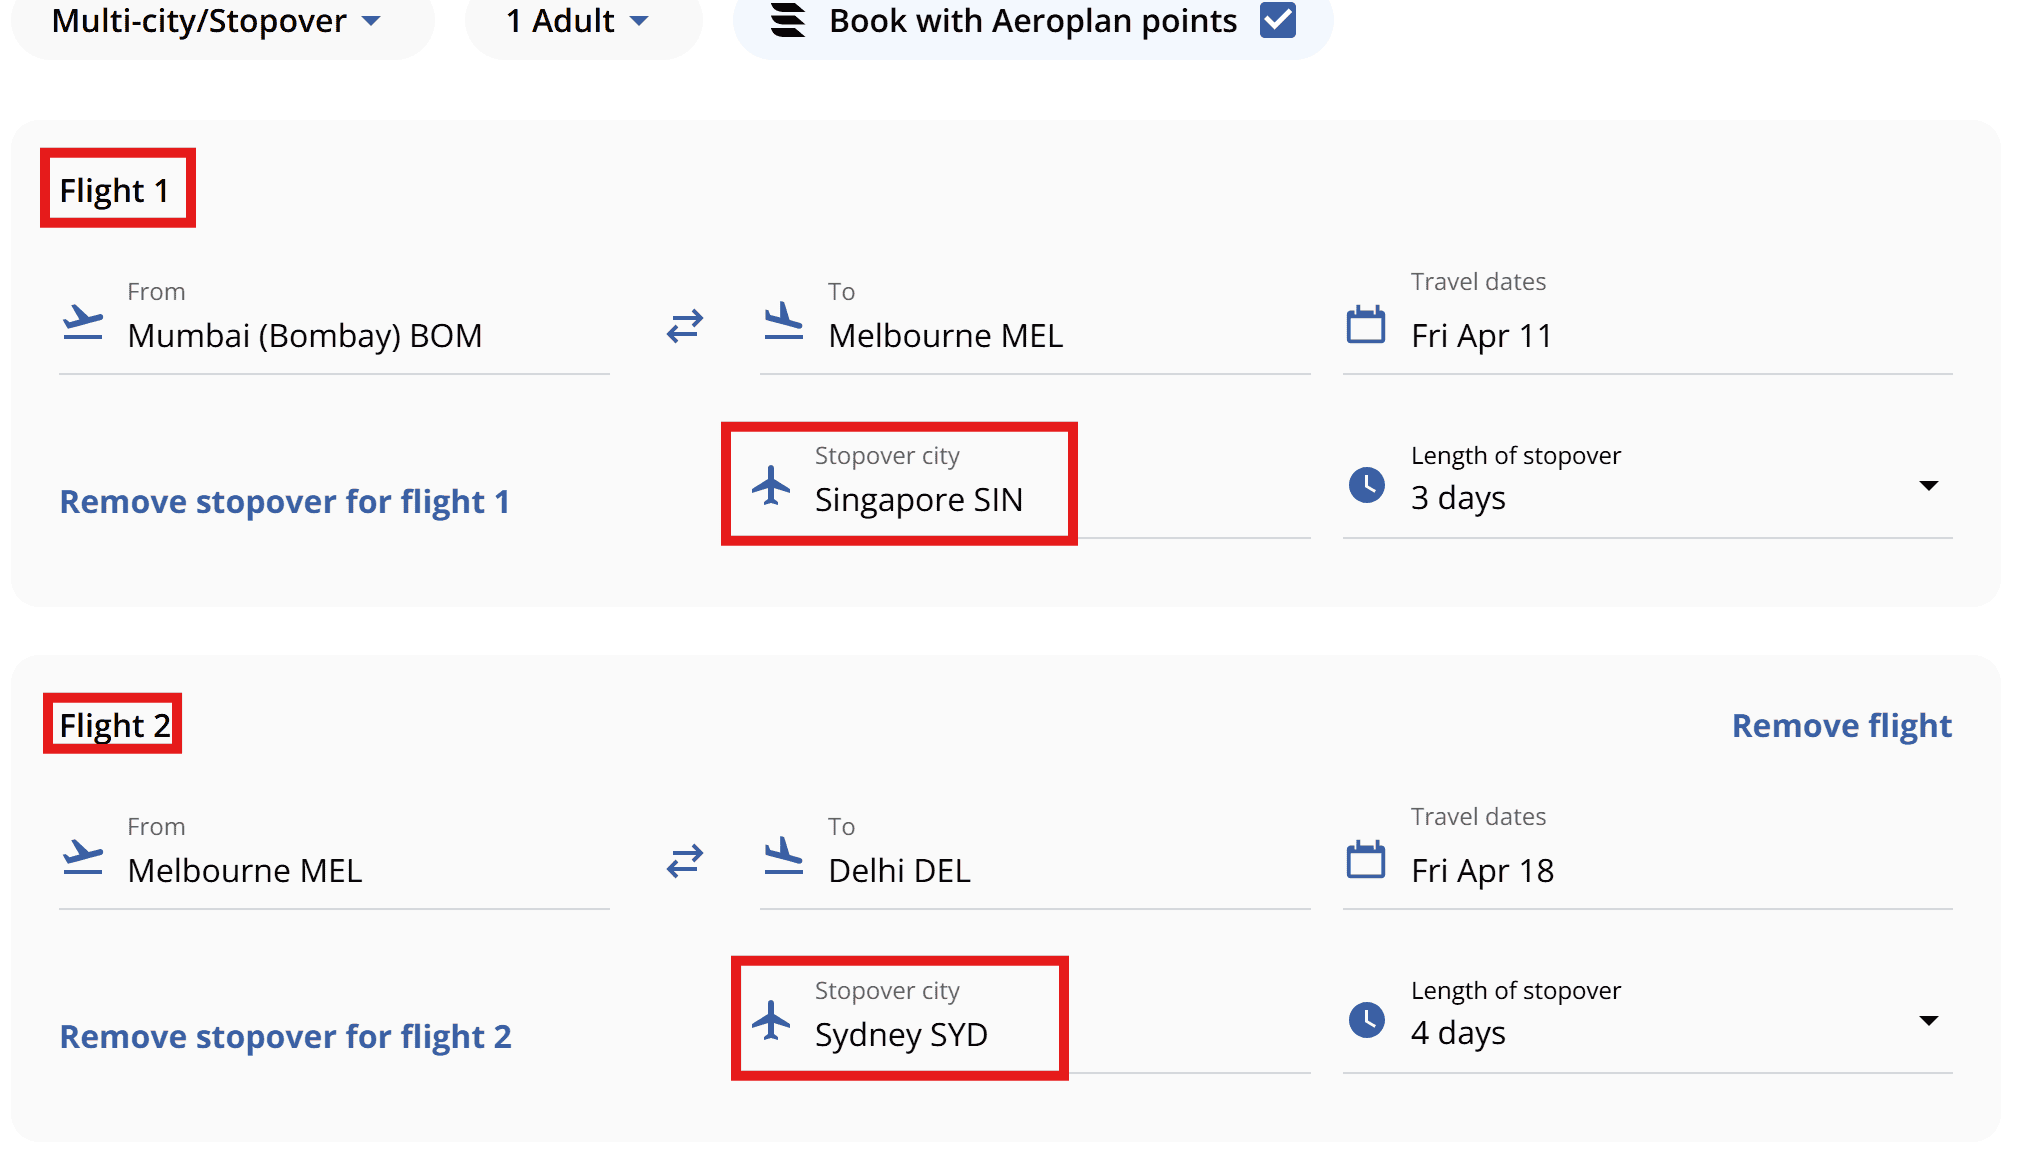
Task: Open the 1 Adult passenger dropdown
Action: (x=575, y=21)
